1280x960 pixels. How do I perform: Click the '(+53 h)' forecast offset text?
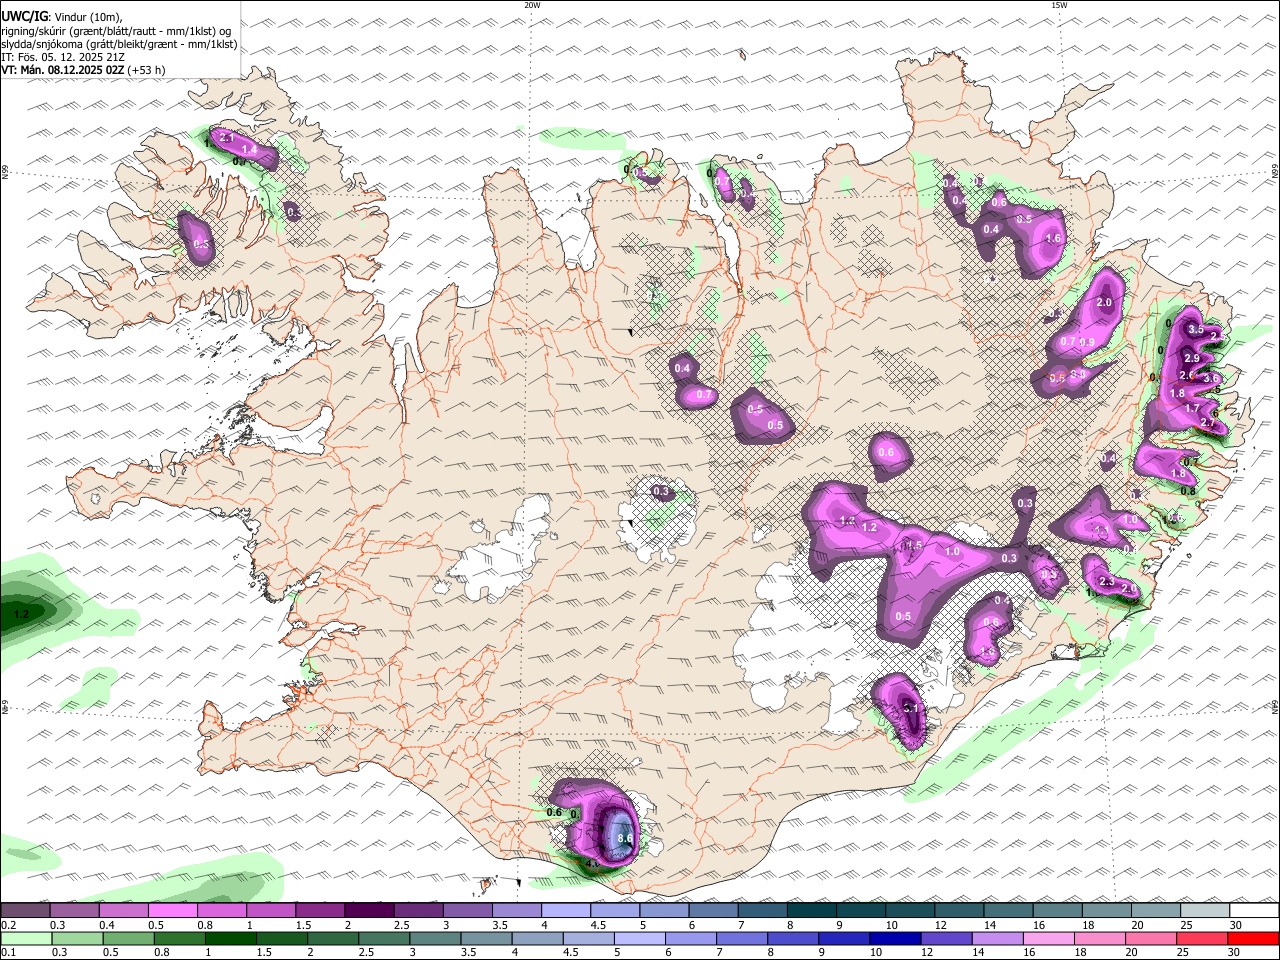point(147,70)
